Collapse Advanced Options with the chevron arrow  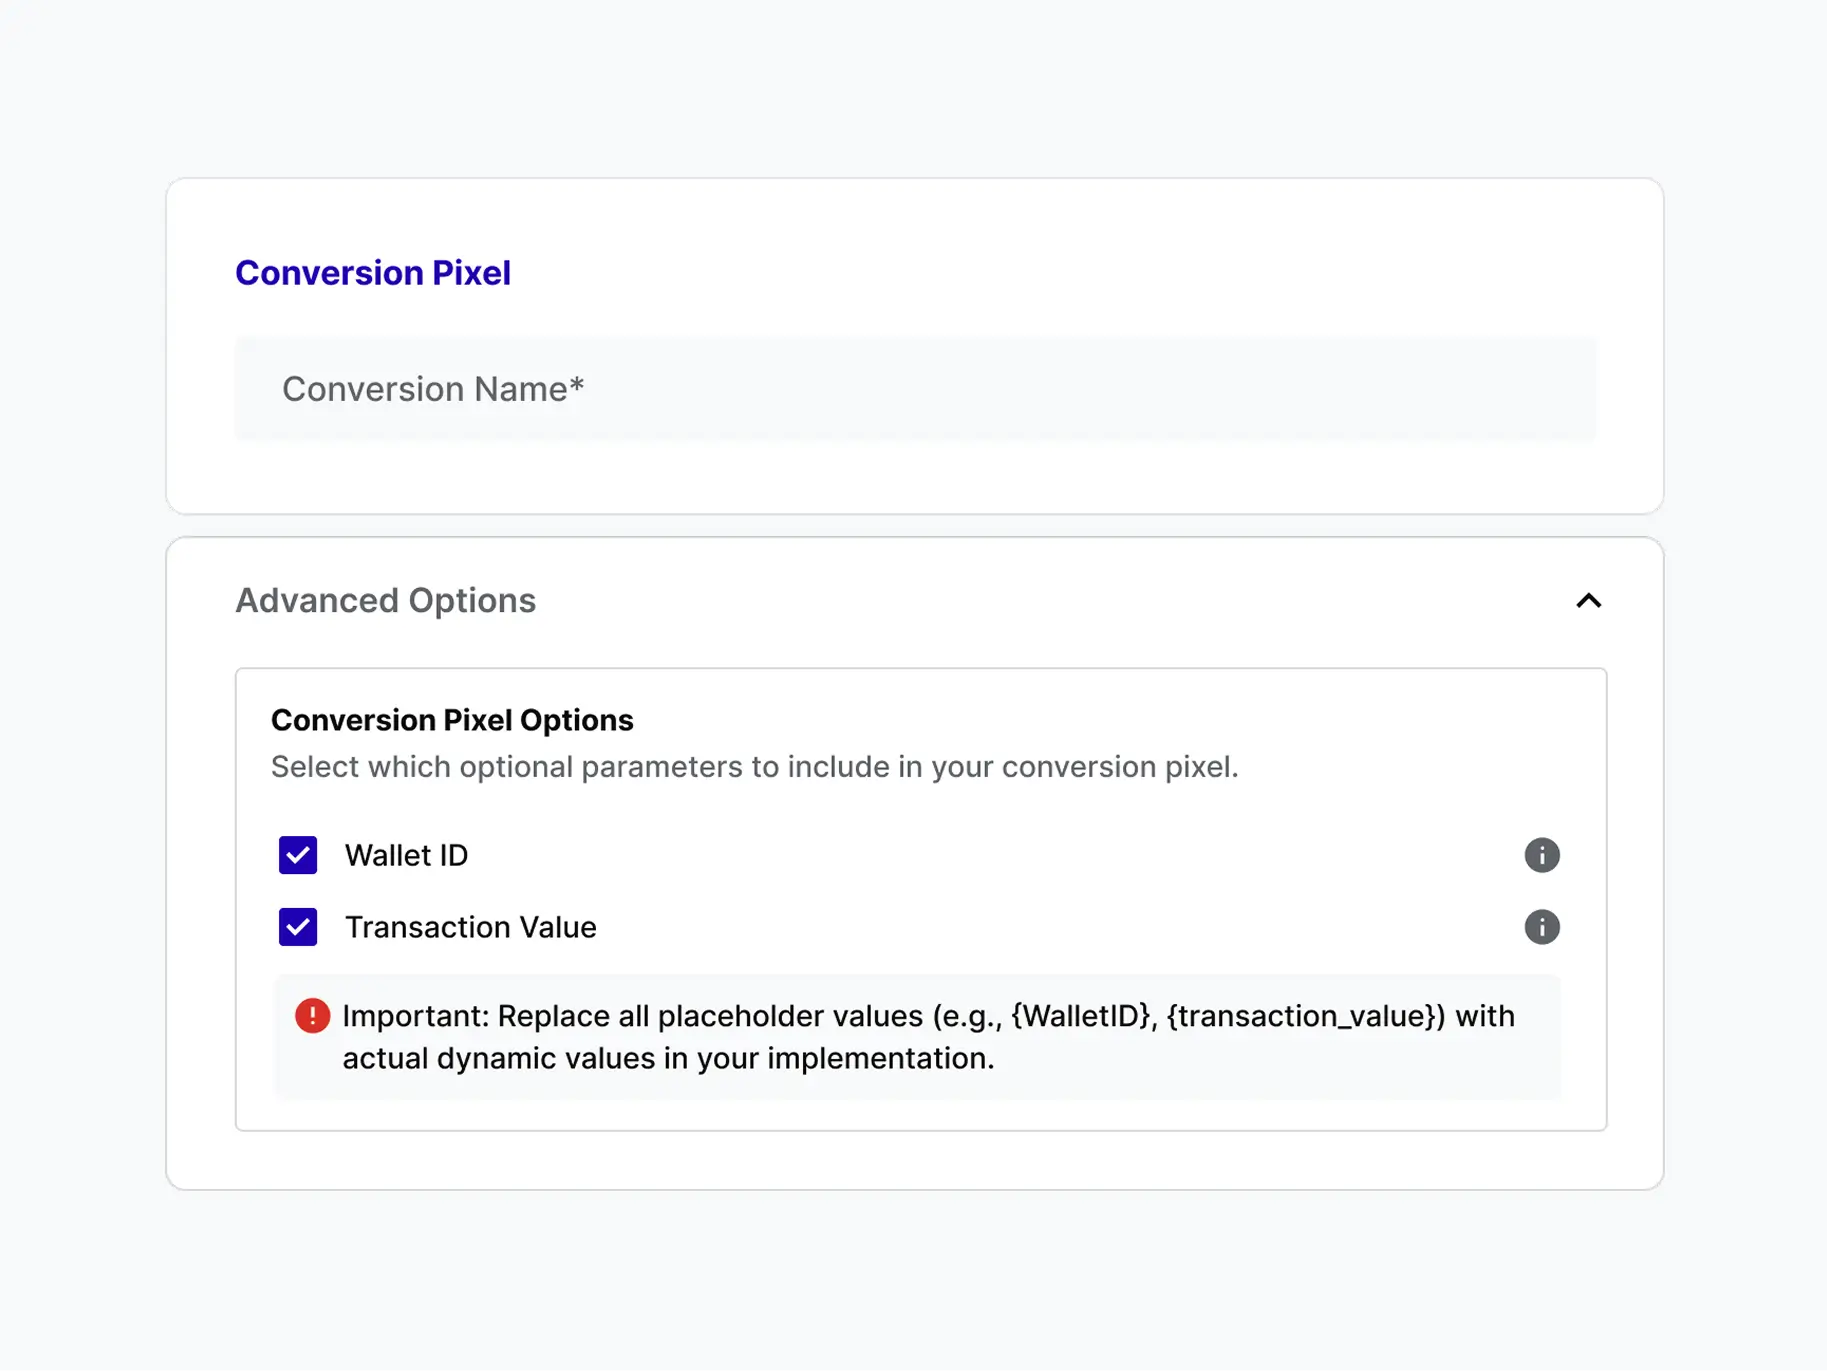tap(1588, 601)
